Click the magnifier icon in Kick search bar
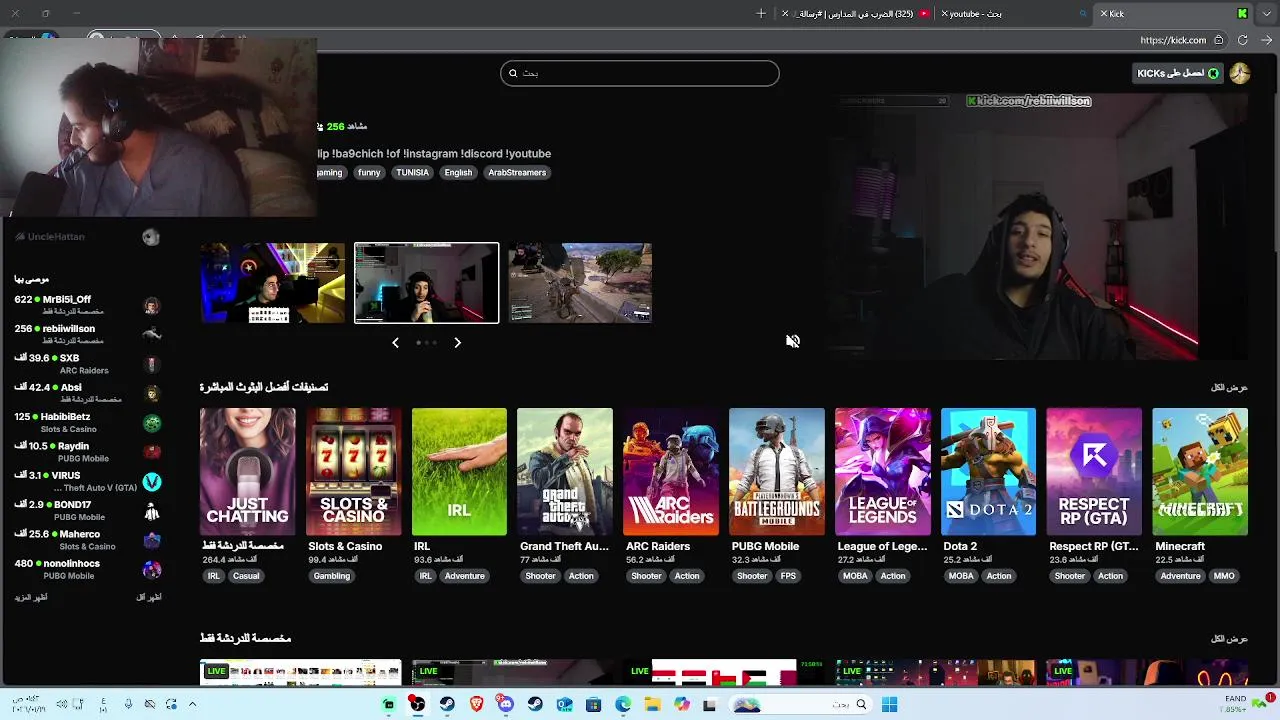 (513, 73)
